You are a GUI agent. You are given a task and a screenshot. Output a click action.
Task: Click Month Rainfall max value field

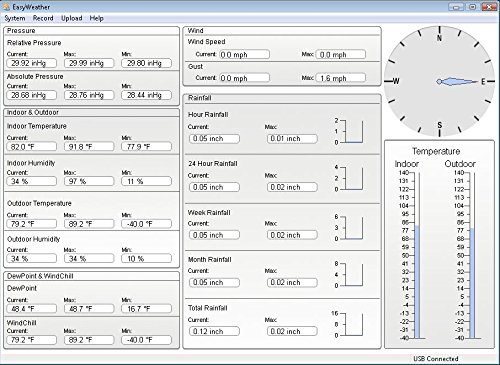[292, 283]
